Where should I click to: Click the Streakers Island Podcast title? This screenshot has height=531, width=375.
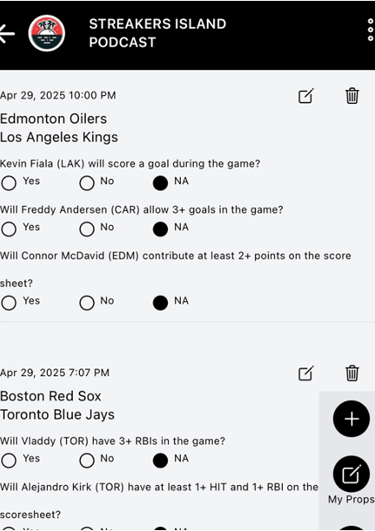pyautogui.click(x=158, y=33)
